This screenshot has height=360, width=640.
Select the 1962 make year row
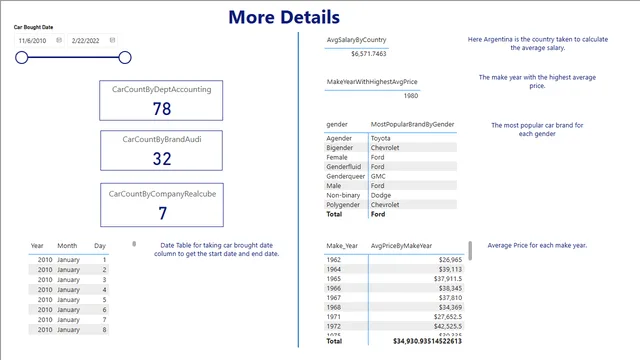(394, 260)
